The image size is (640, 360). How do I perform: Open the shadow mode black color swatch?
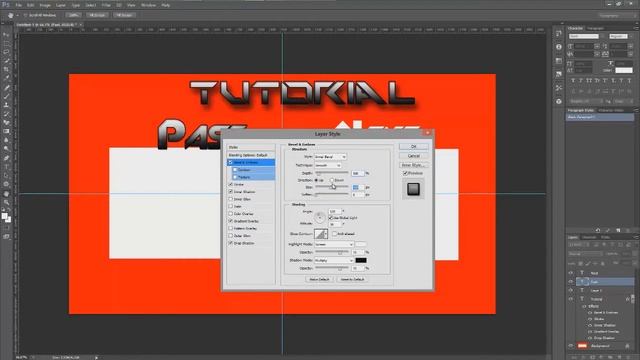pos(361,260)
